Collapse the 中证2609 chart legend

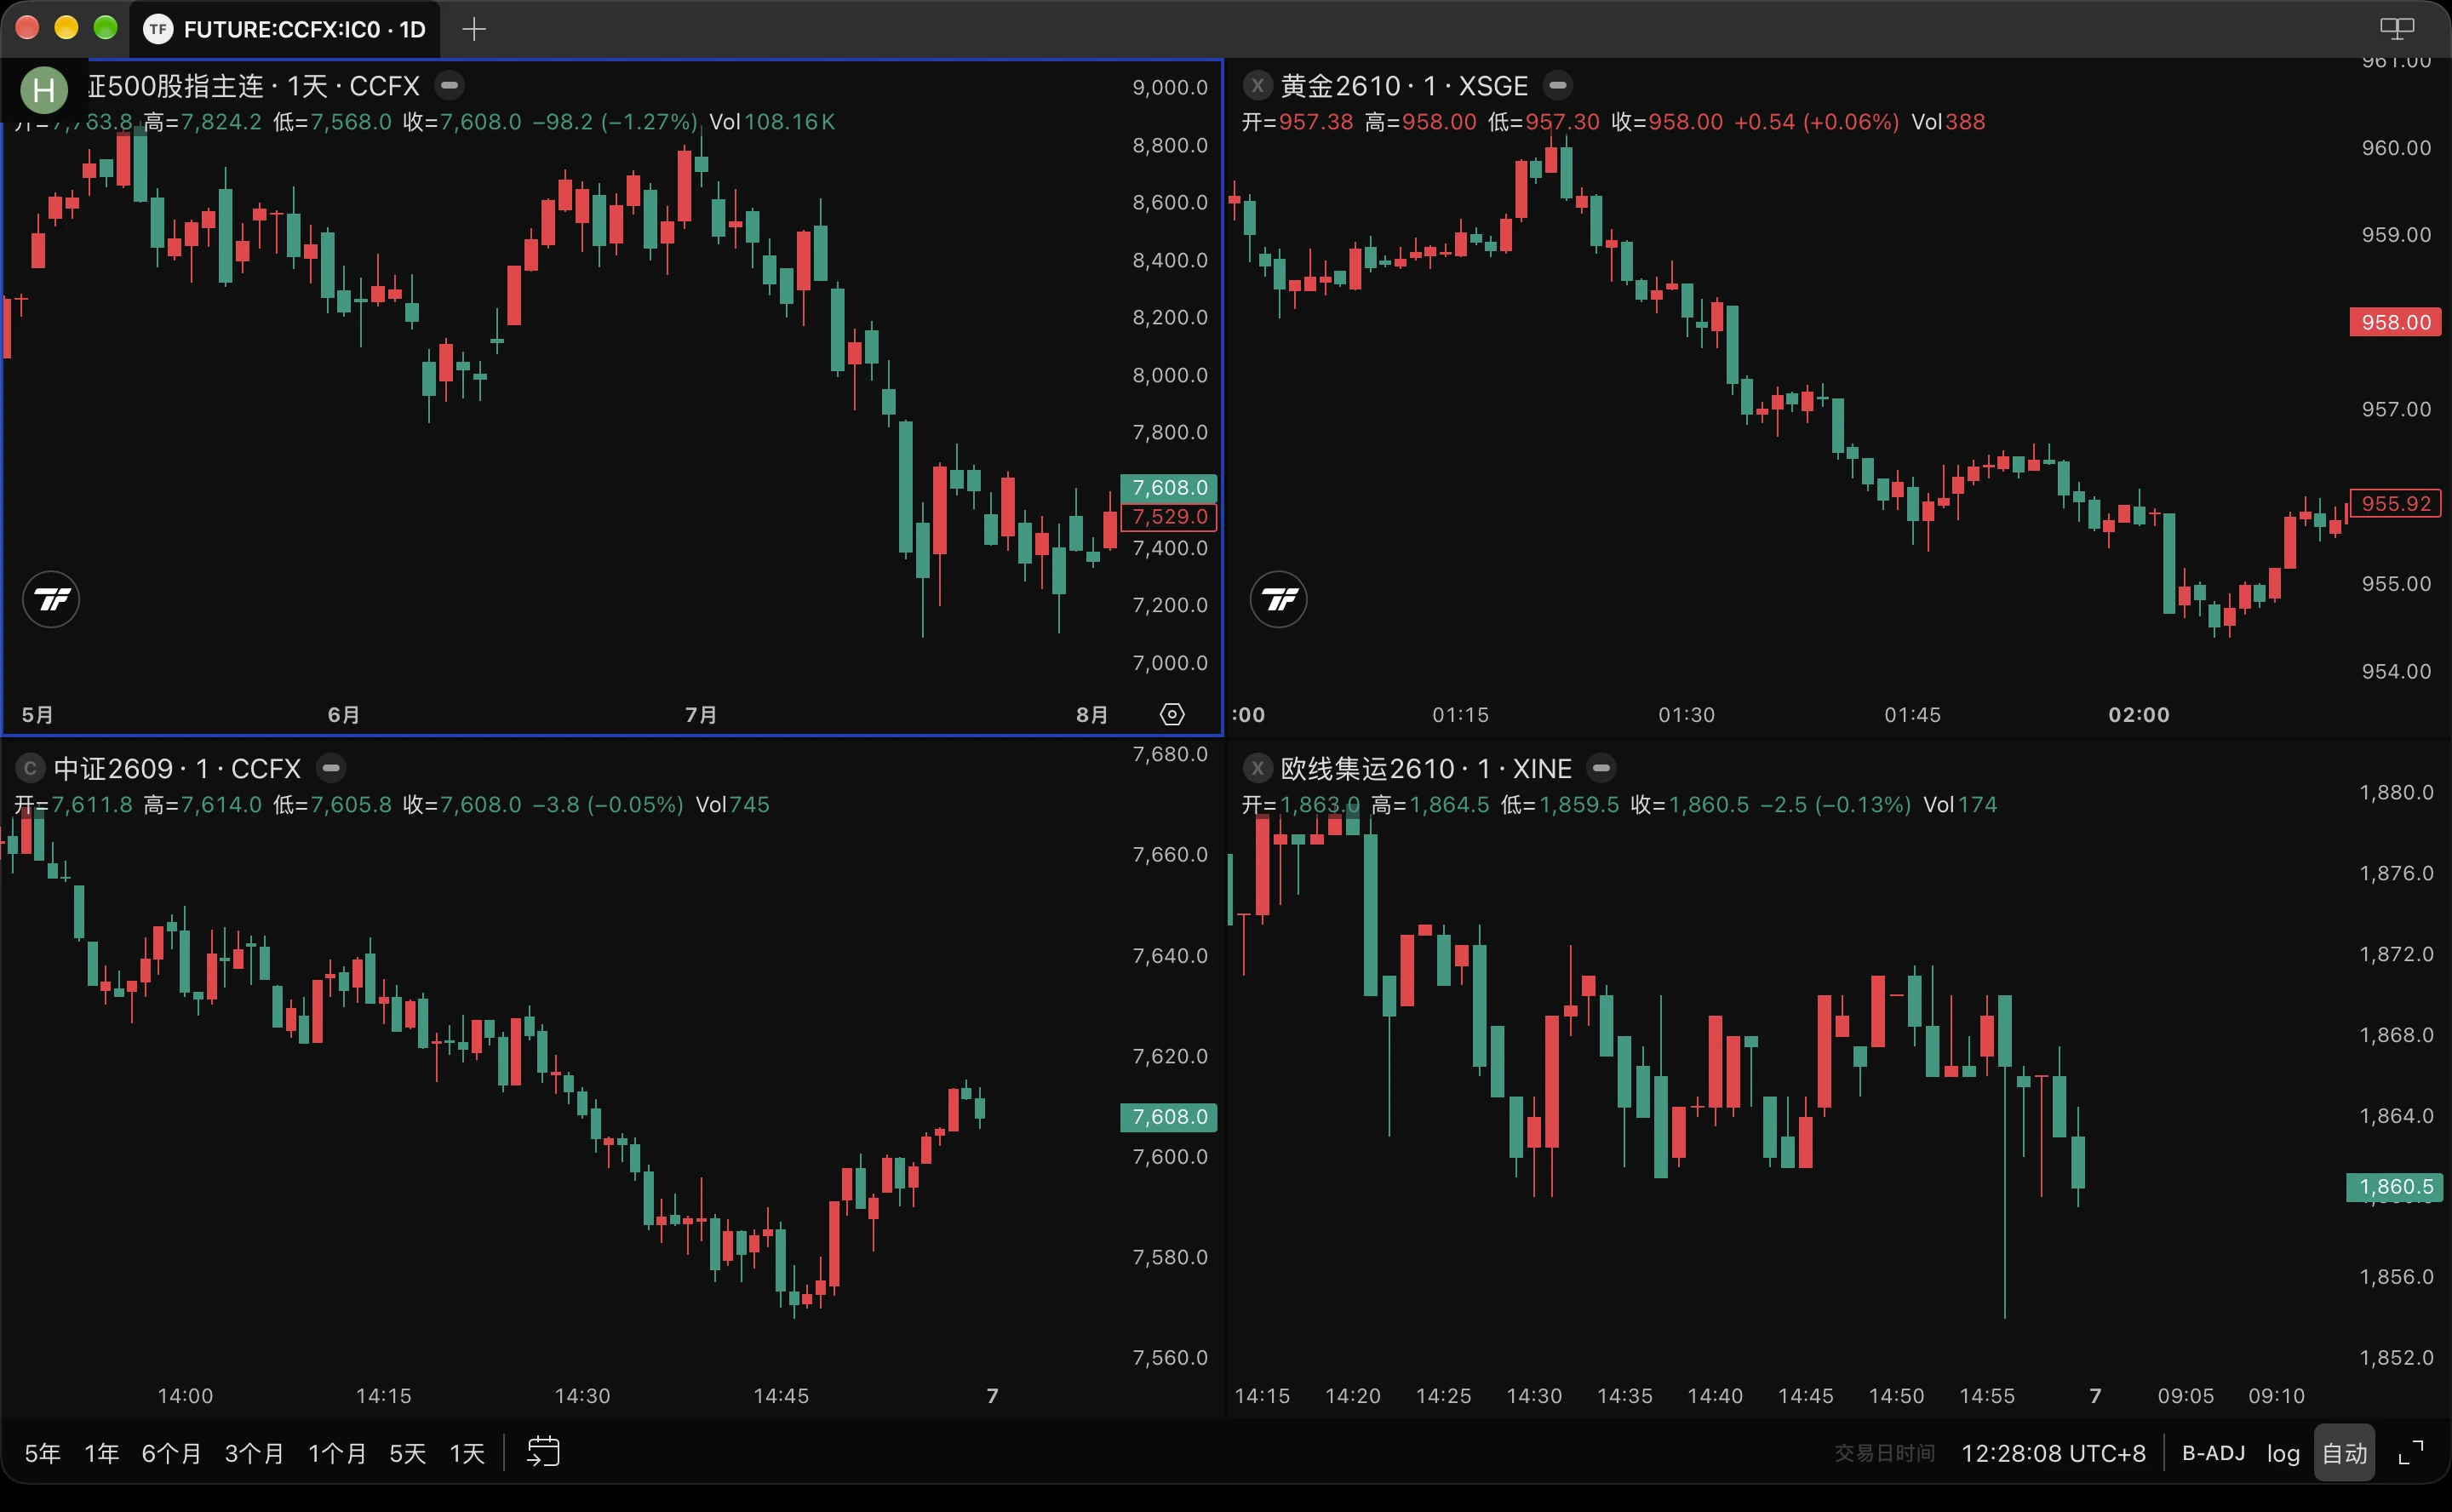pyautogui.click(x=331, y=768)
